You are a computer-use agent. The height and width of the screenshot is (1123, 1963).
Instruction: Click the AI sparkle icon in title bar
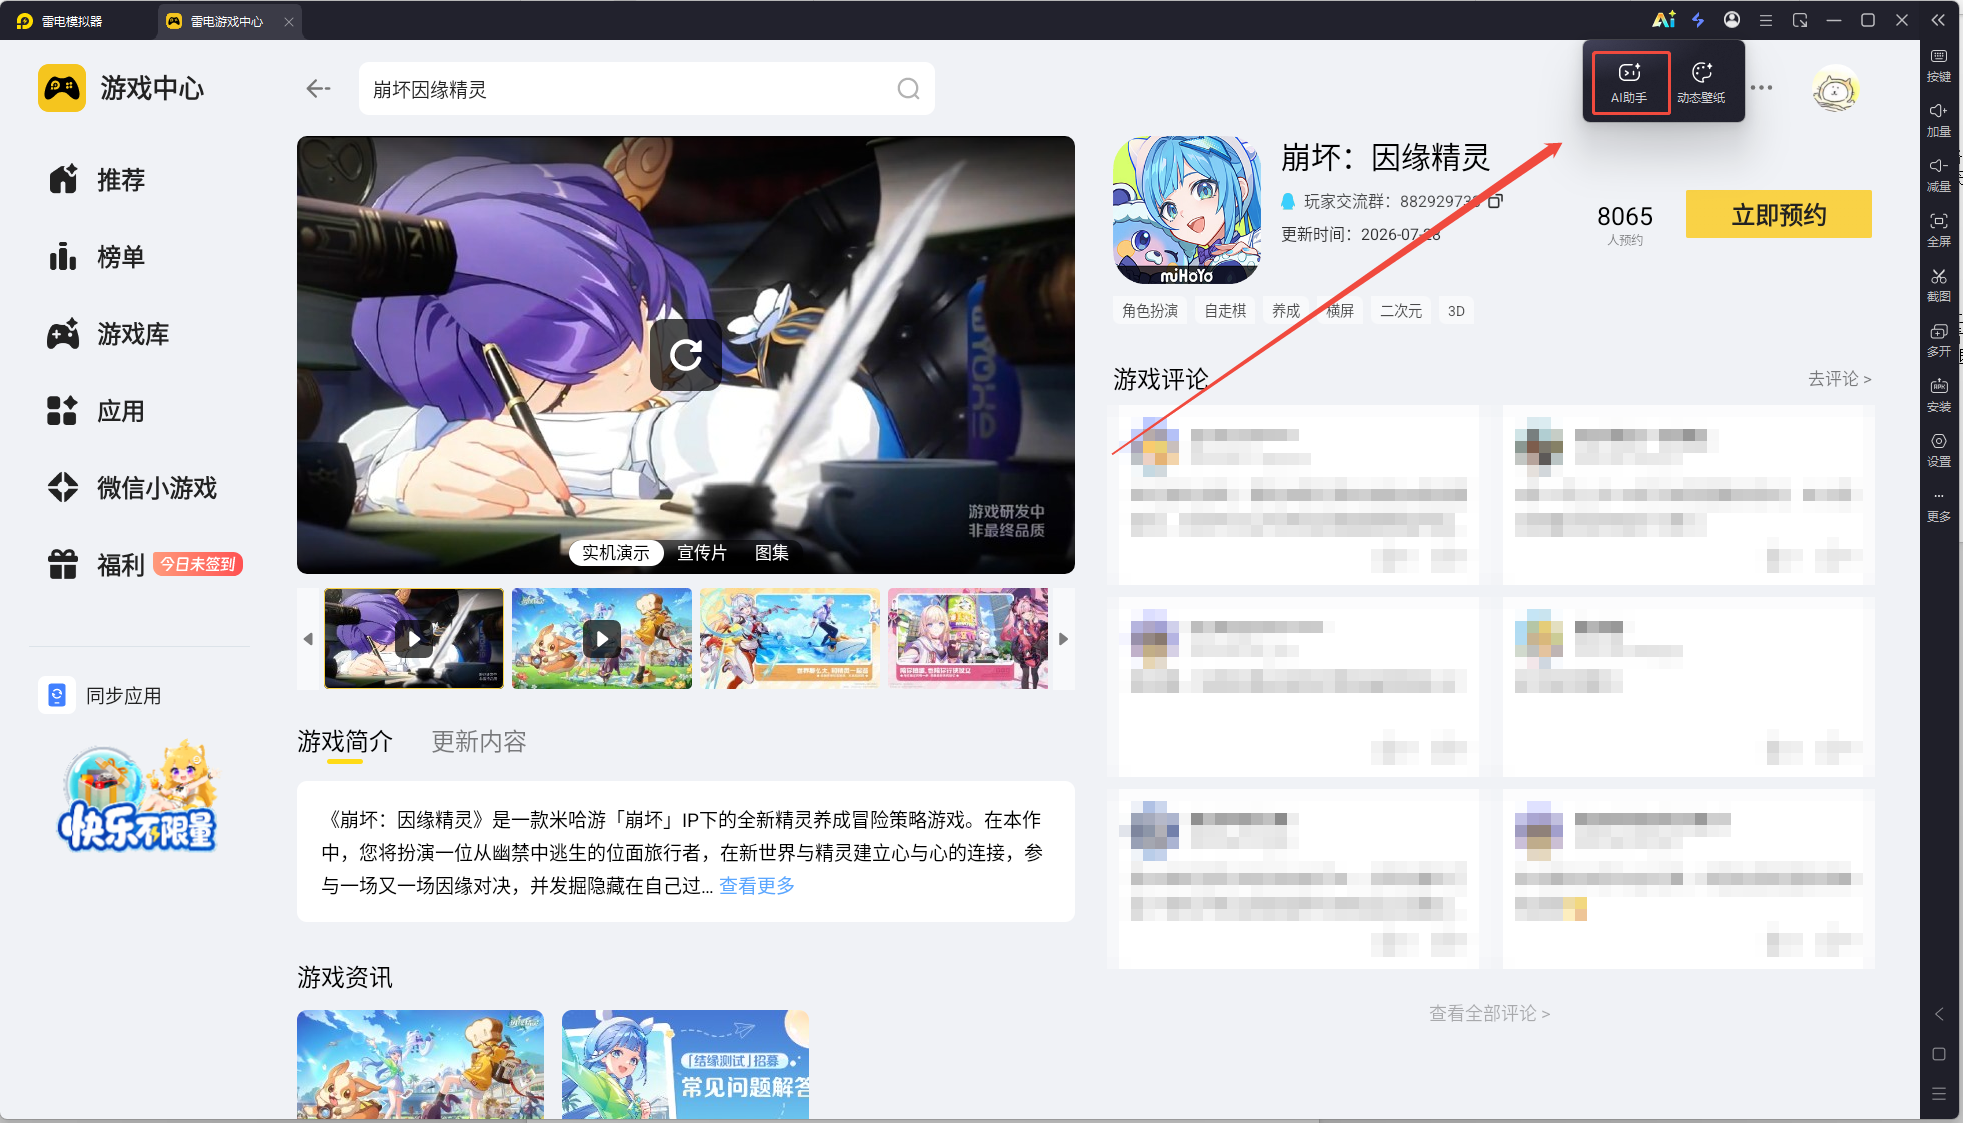(x=1663, y=20)
